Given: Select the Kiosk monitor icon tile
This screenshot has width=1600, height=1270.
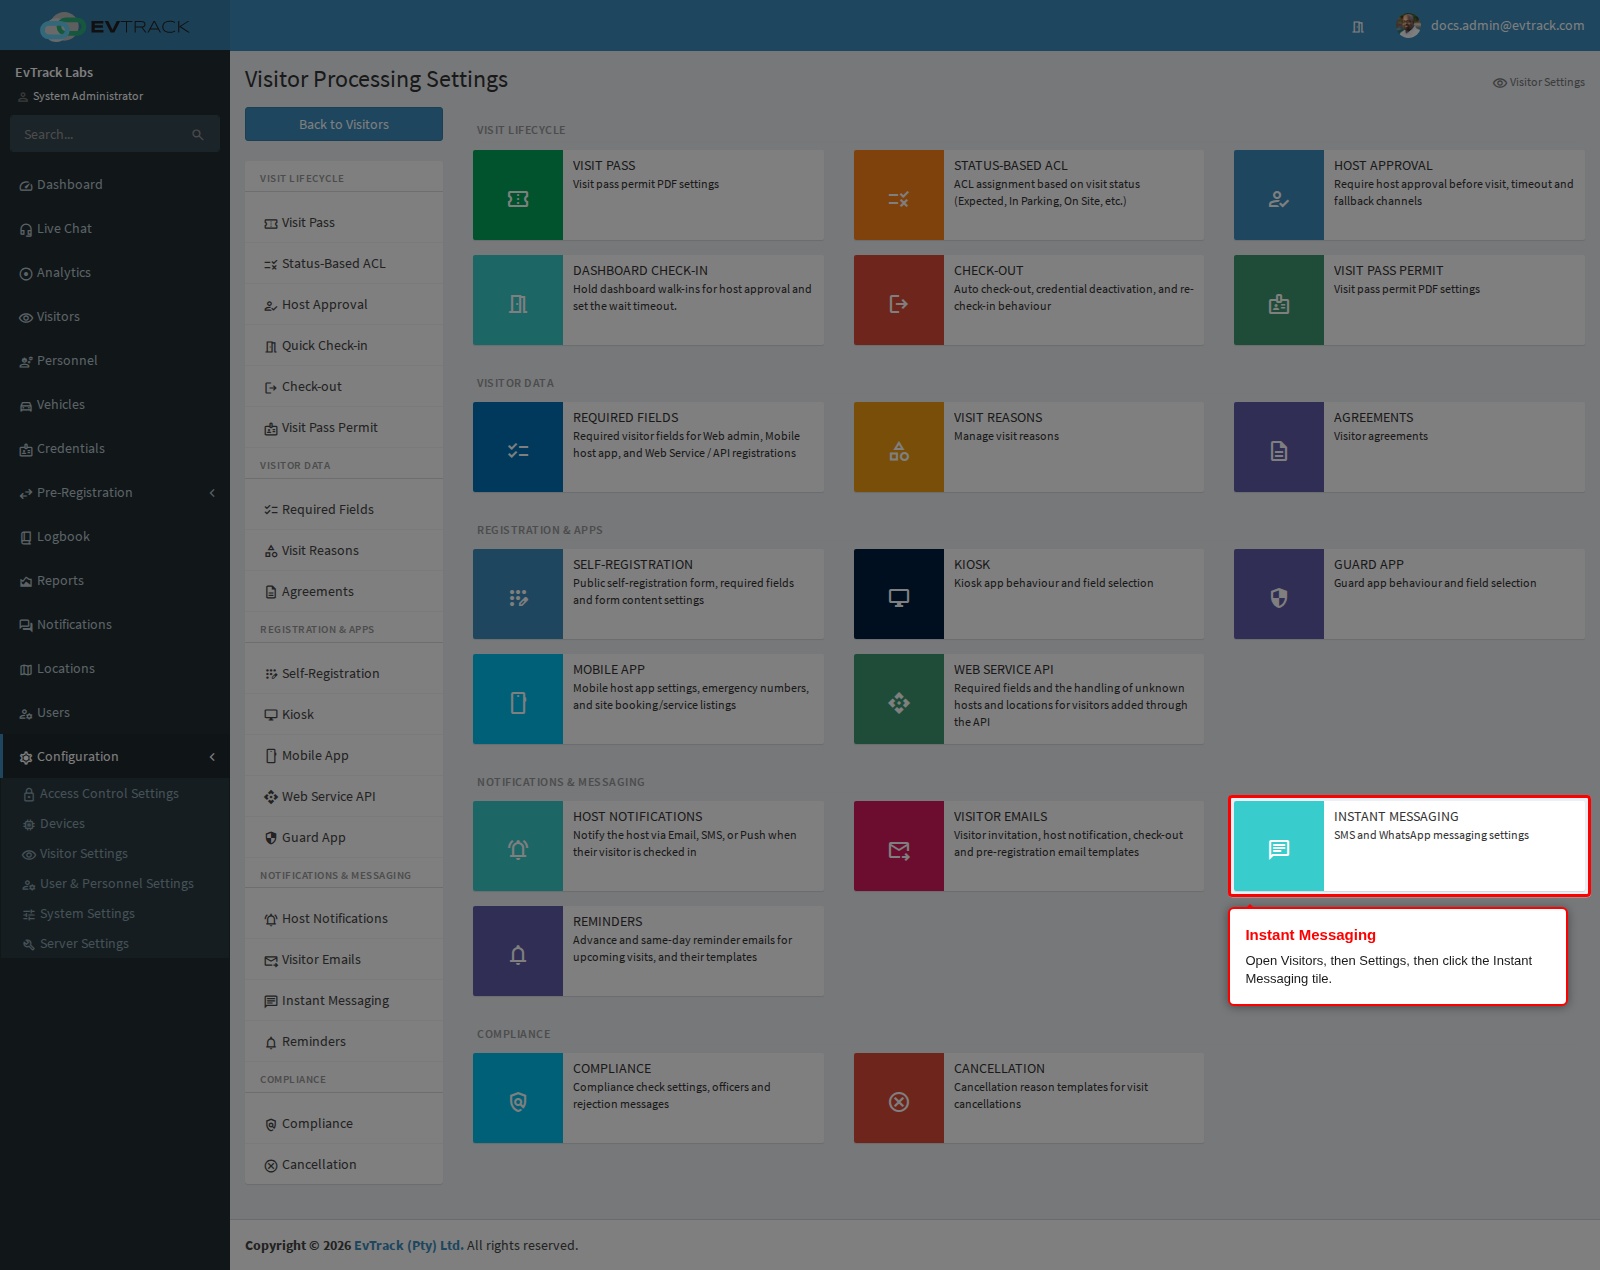Looking at the screenshot, I should (899, 594).
